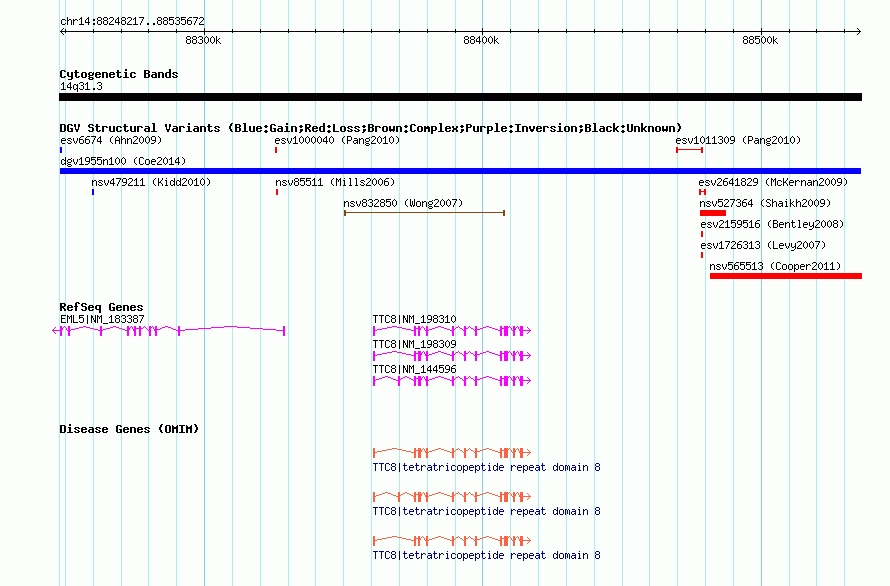890x586 pixels.
Task: Open variant dgv1955n100 (Coe2014) label
Action: tap(123, 161)
